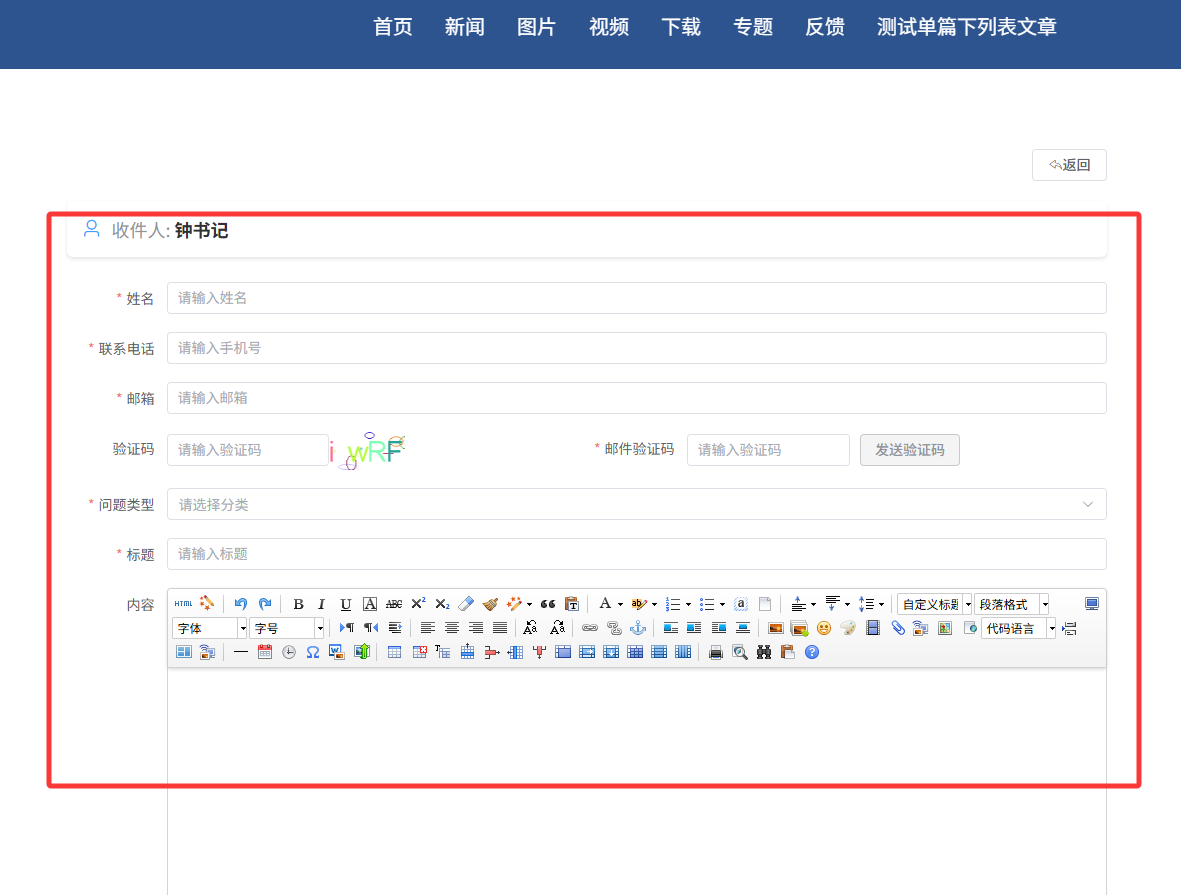Toggle the editor fullscreen mode
Viewport: 1181px width, 895px height.
click(x=1092, y=604)
